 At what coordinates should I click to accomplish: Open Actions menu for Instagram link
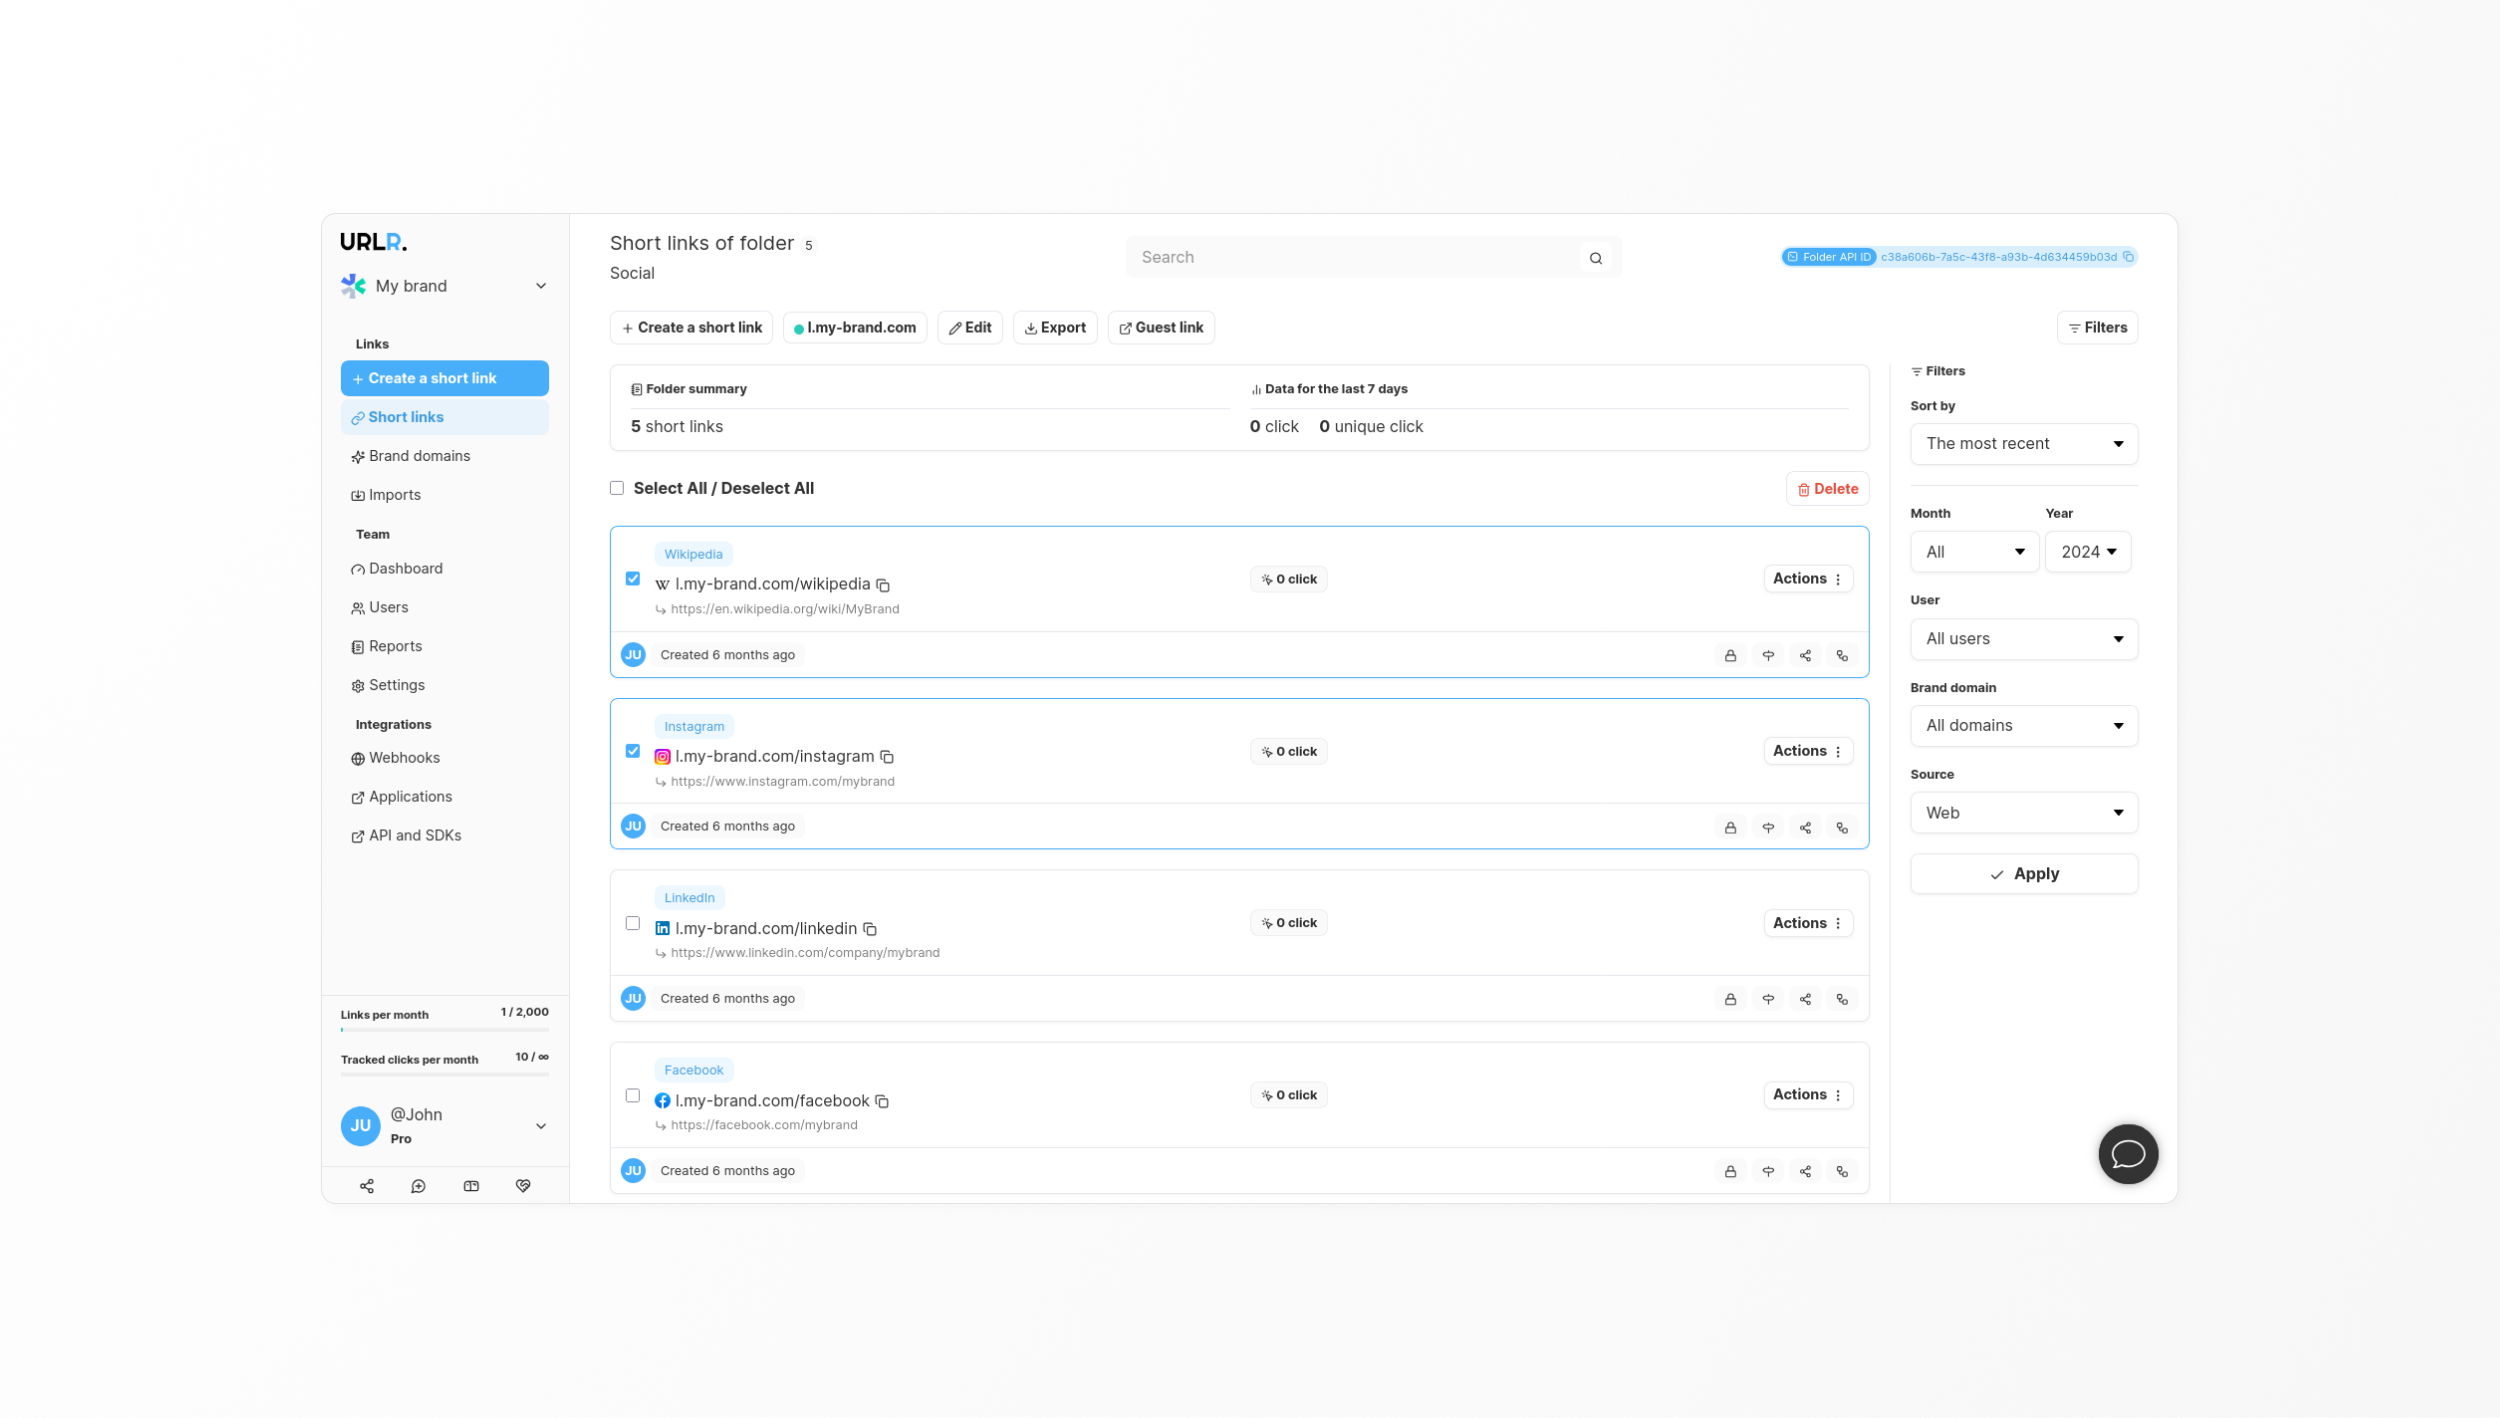[x=1808, y=751]
